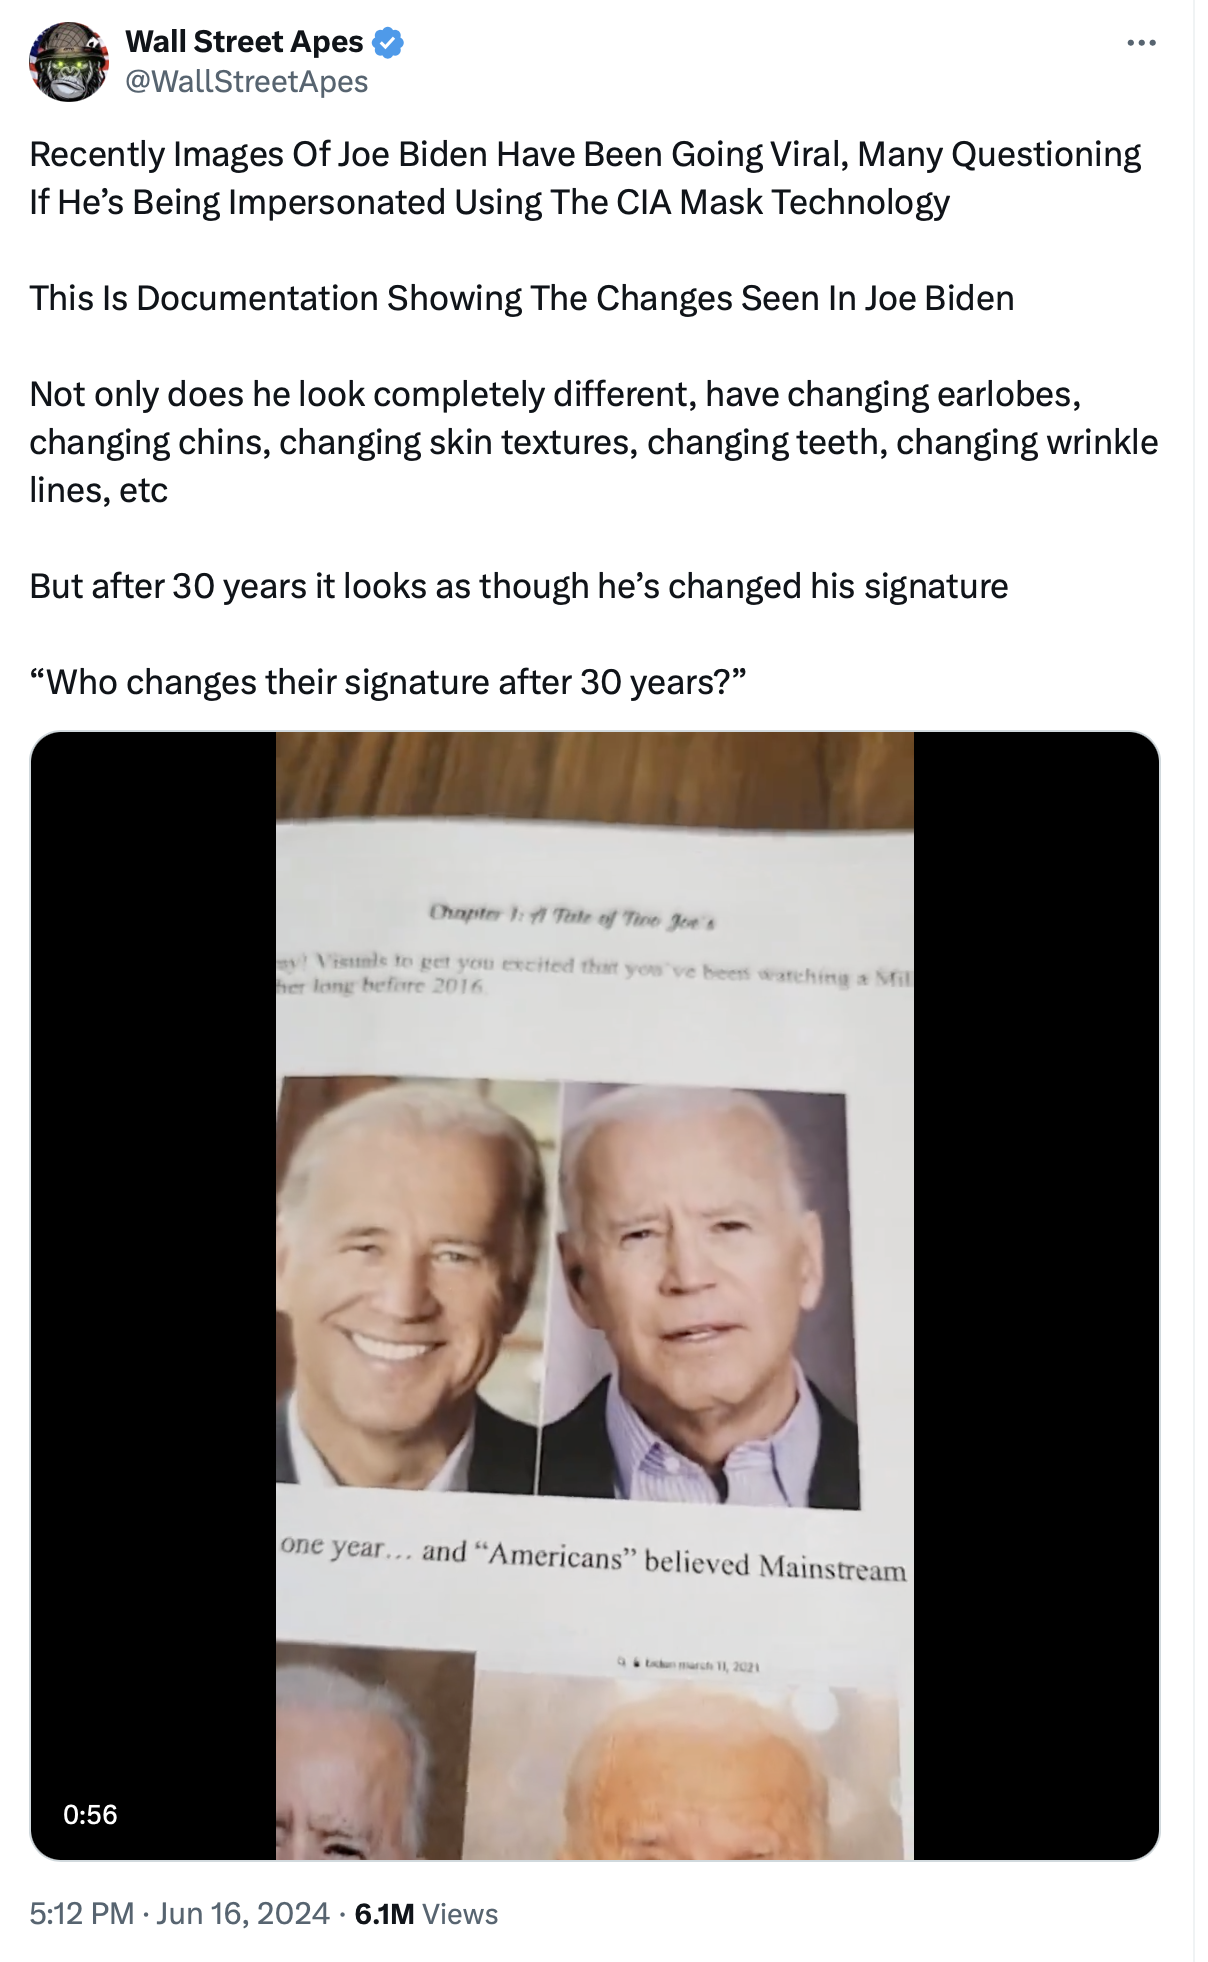This screenshot has height=1962, width=1208.
Task: Open the Wall Street Apes profile avatar
Action: (68, 62)
